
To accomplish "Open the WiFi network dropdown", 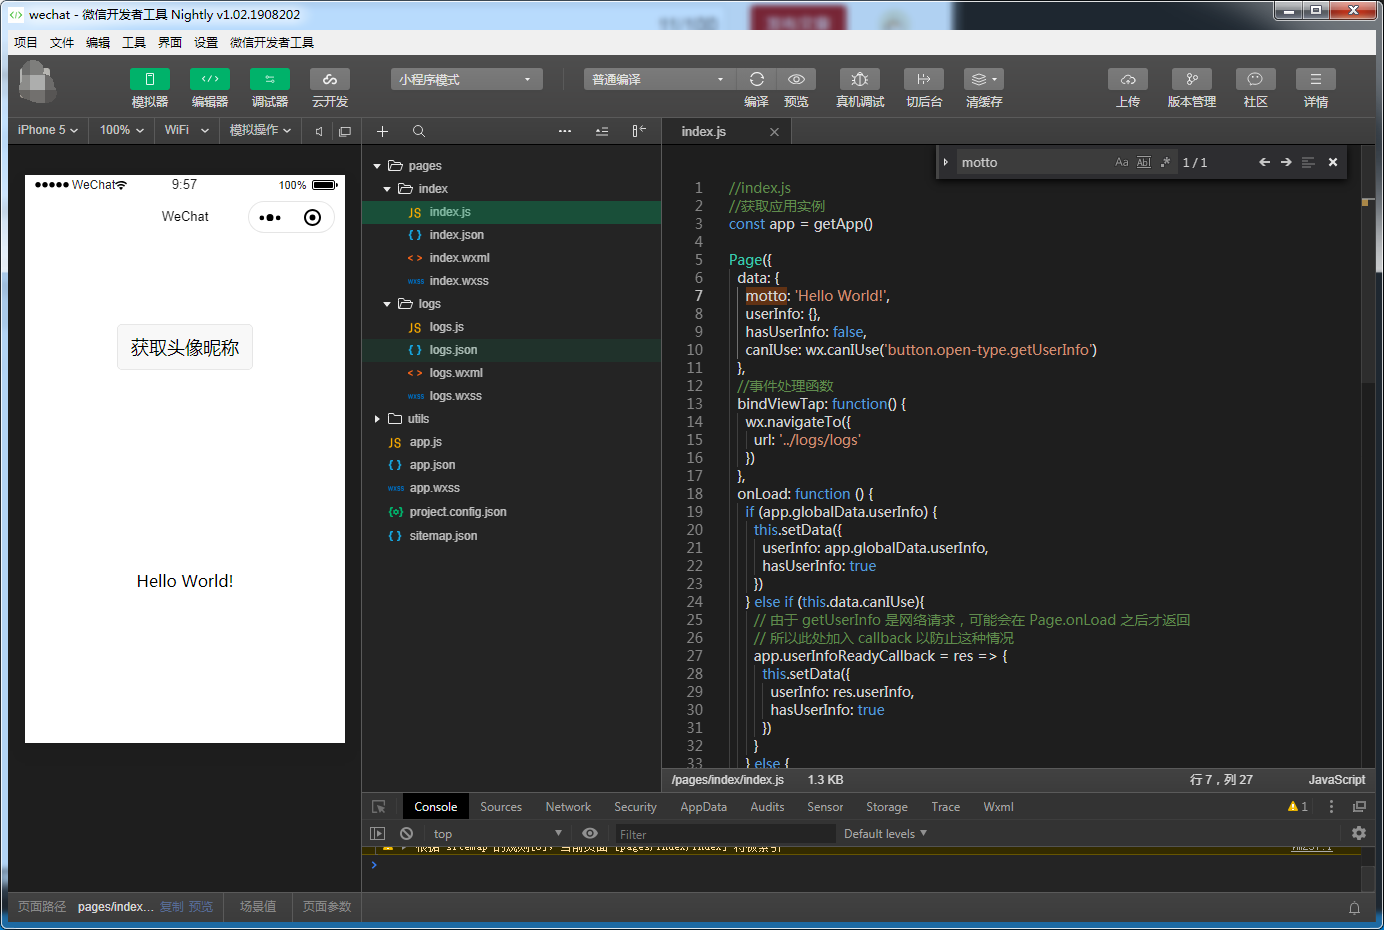I will click(187, 130).
